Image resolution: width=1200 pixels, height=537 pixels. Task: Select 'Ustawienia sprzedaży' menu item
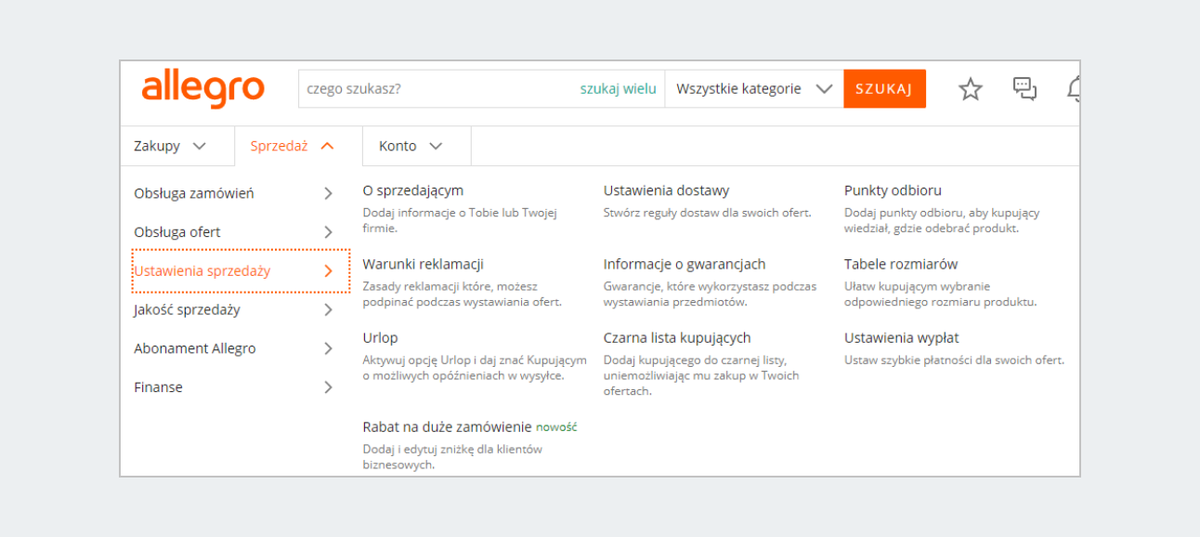coord(241,271)
